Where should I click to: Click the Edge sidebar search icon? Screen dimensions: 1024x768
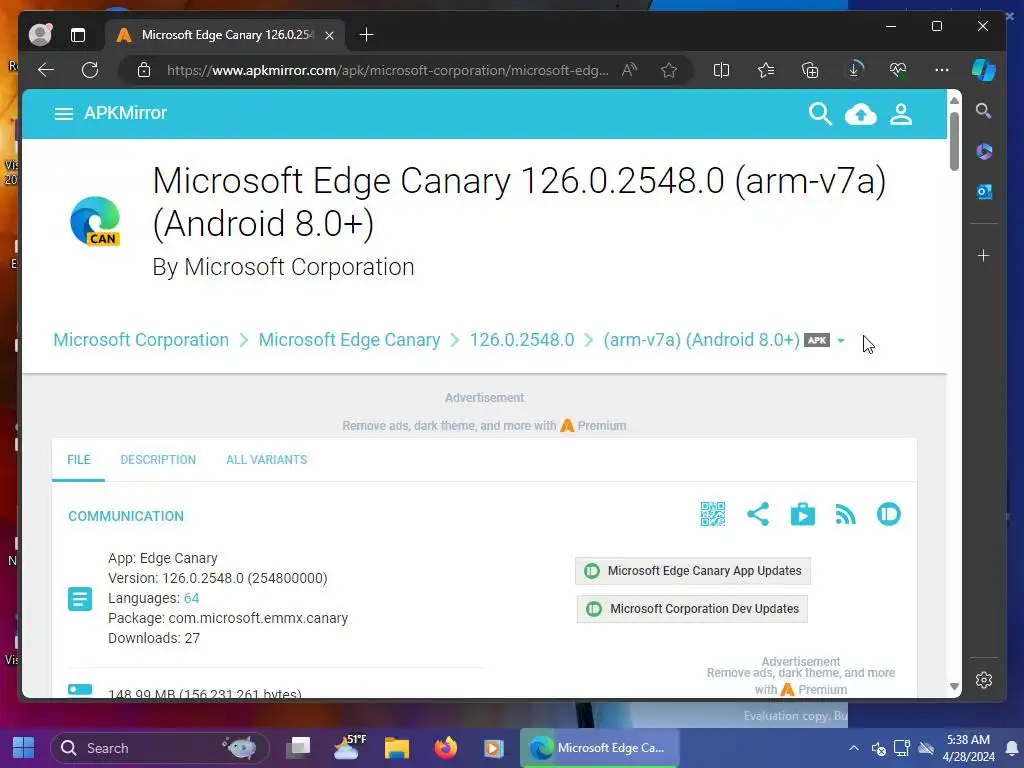pos(984,111)
